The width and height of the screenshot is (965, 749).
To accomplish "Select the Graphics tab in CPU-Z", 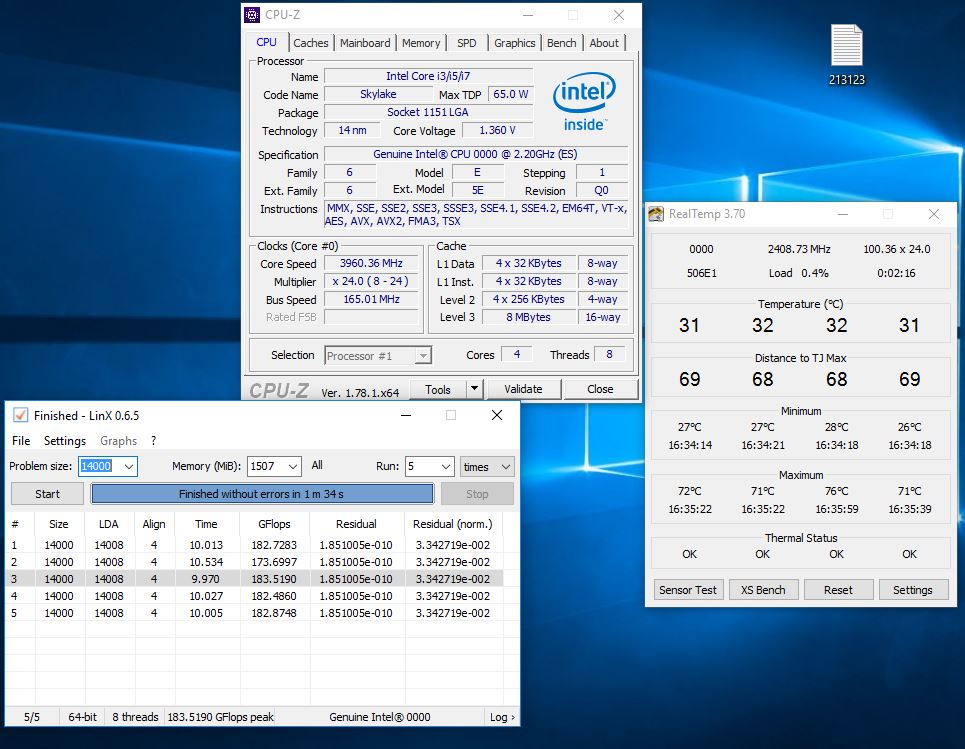I will 515,43.
